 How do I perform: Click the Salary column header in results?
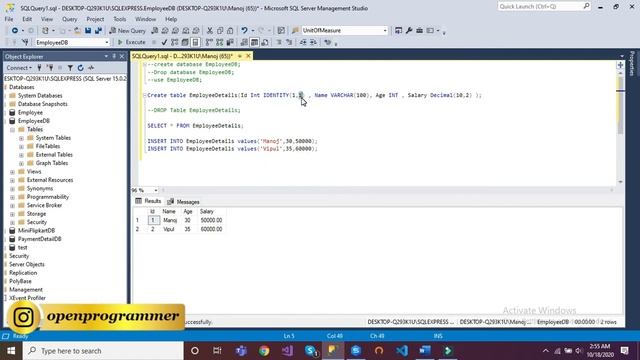[x=207, y=211]
